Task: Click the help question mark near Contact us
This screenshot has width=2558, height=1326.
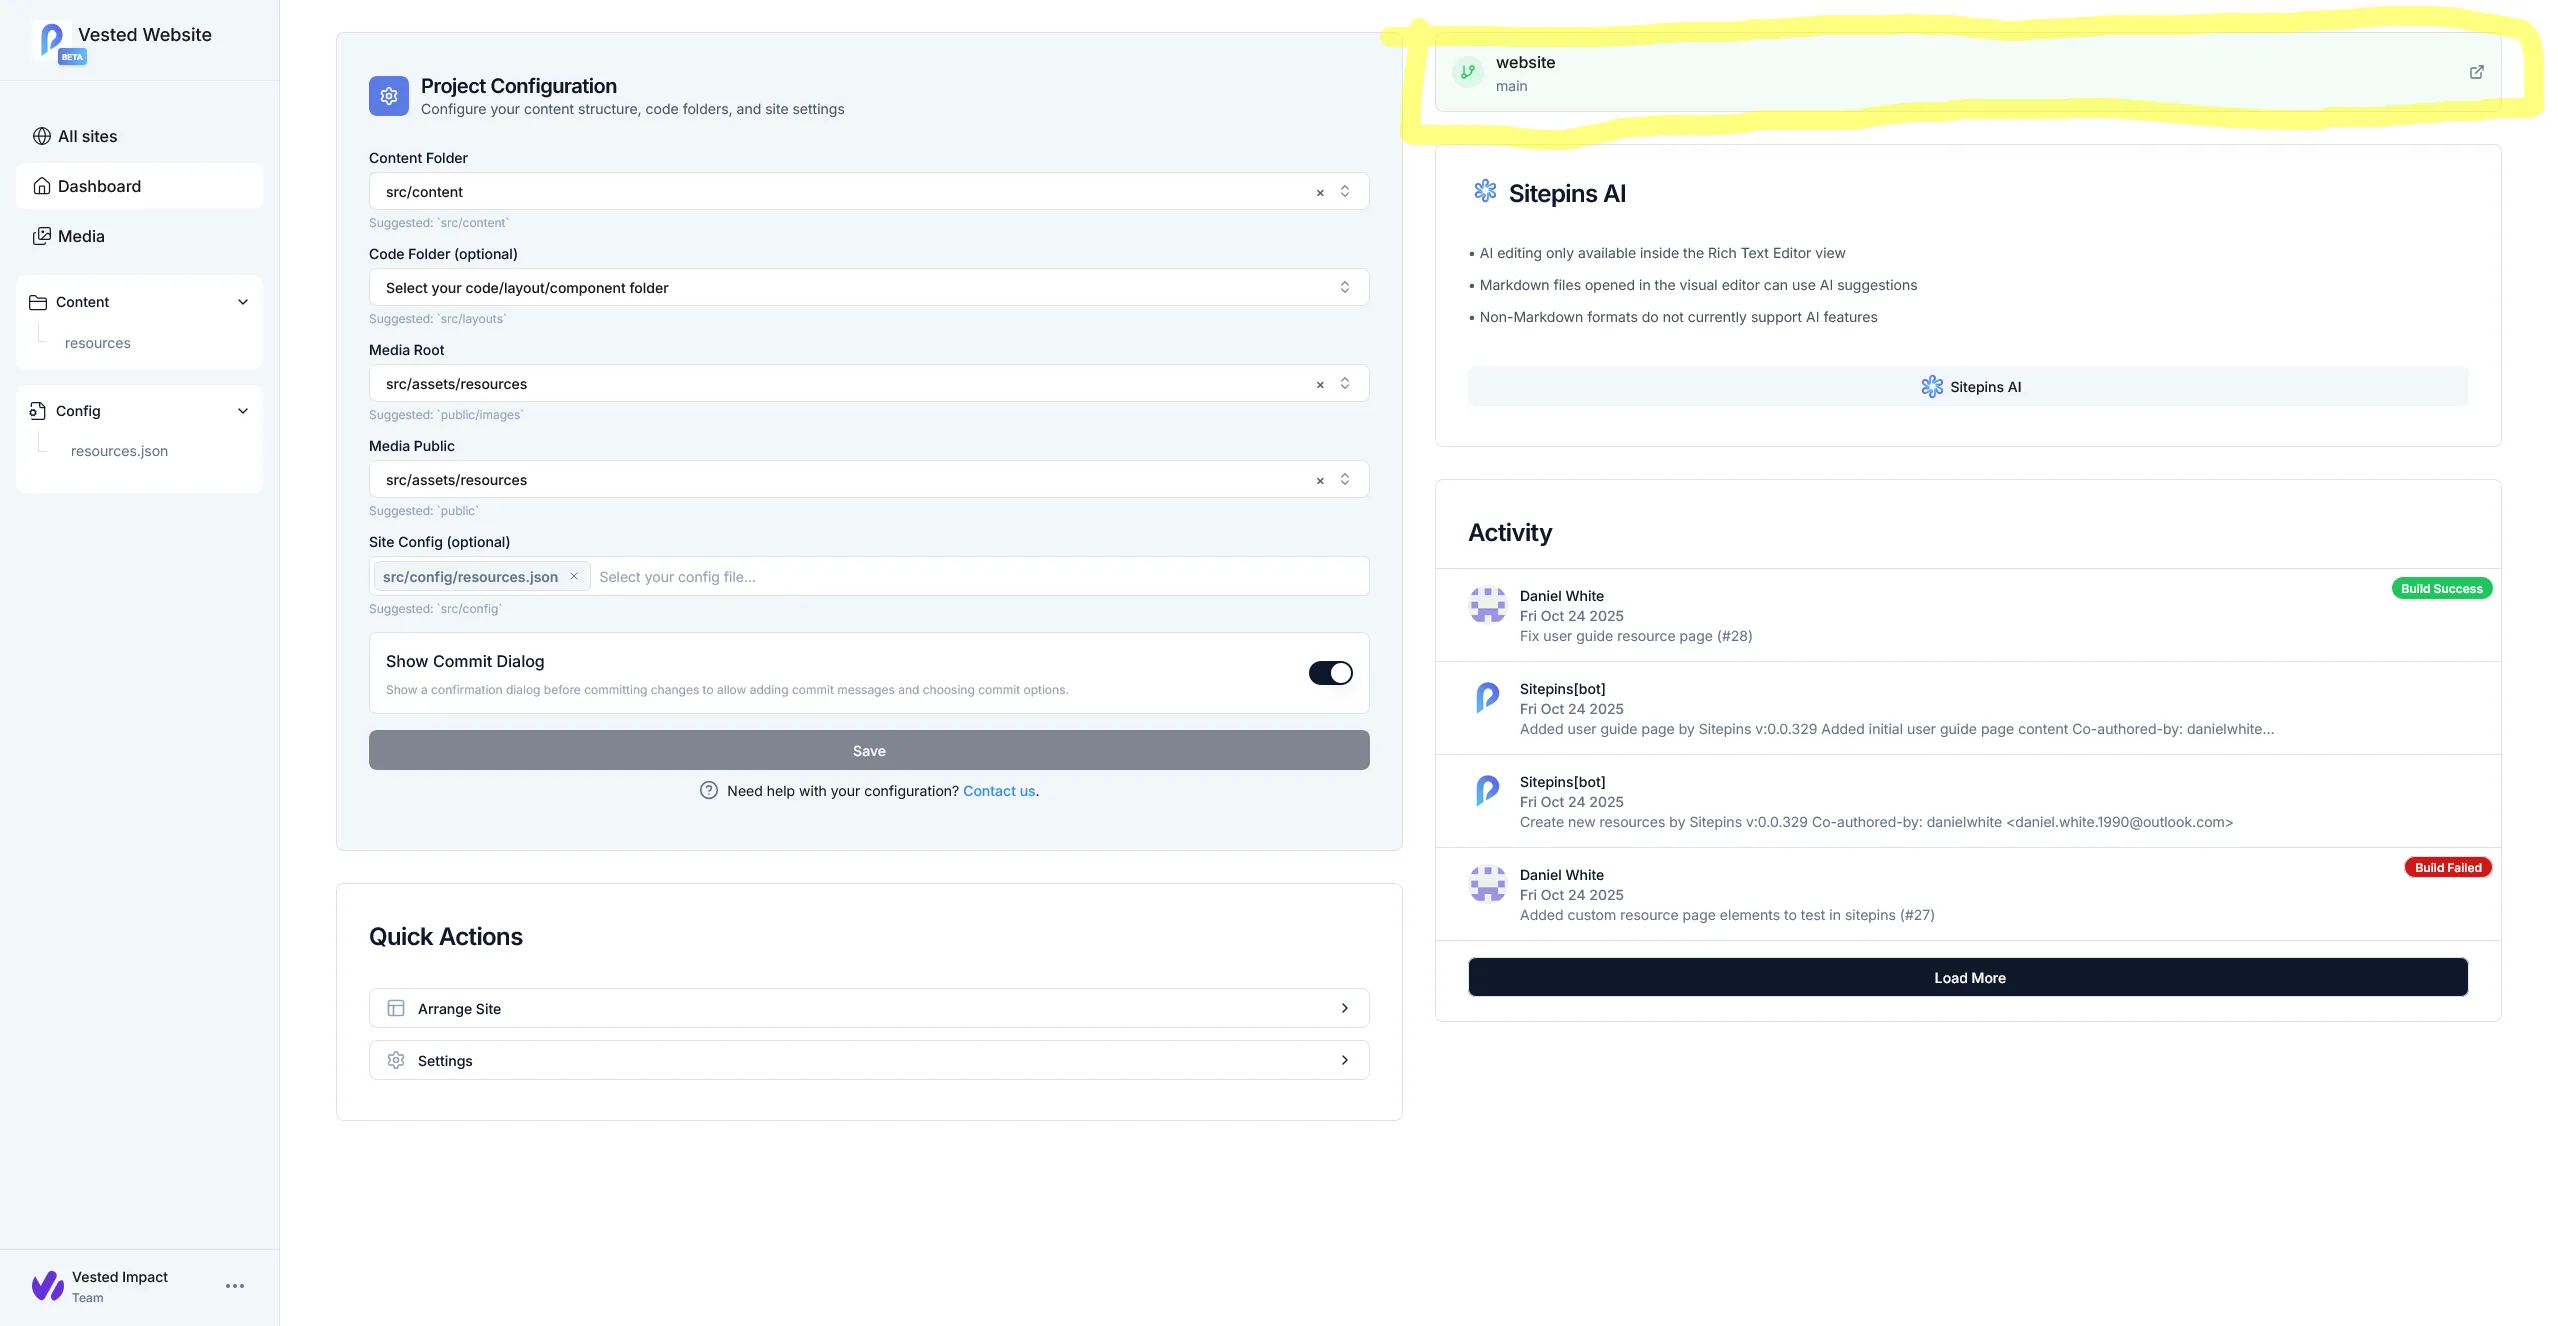Action: pos(709,790)
